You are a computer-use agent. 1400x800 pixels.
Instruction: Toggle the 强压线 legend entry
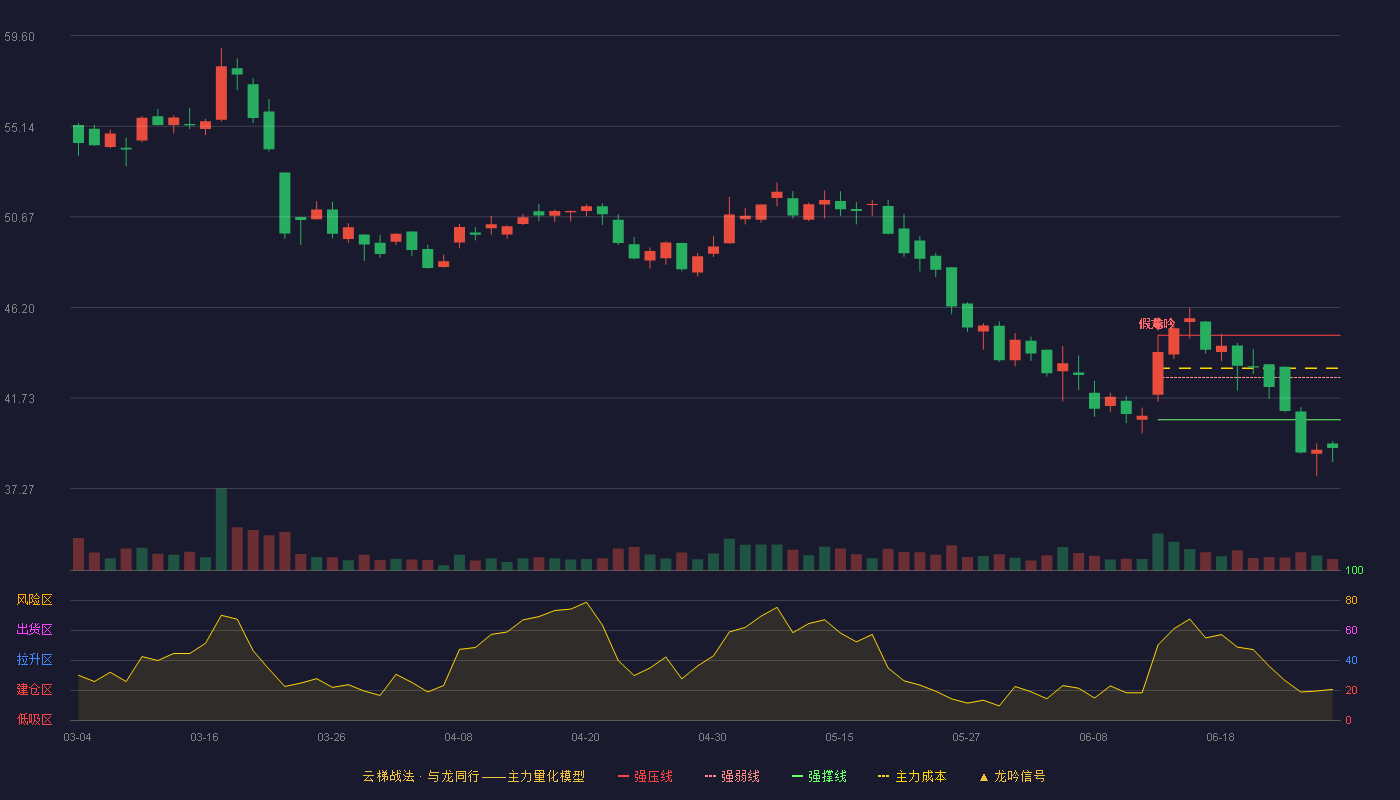click(645, 776)
